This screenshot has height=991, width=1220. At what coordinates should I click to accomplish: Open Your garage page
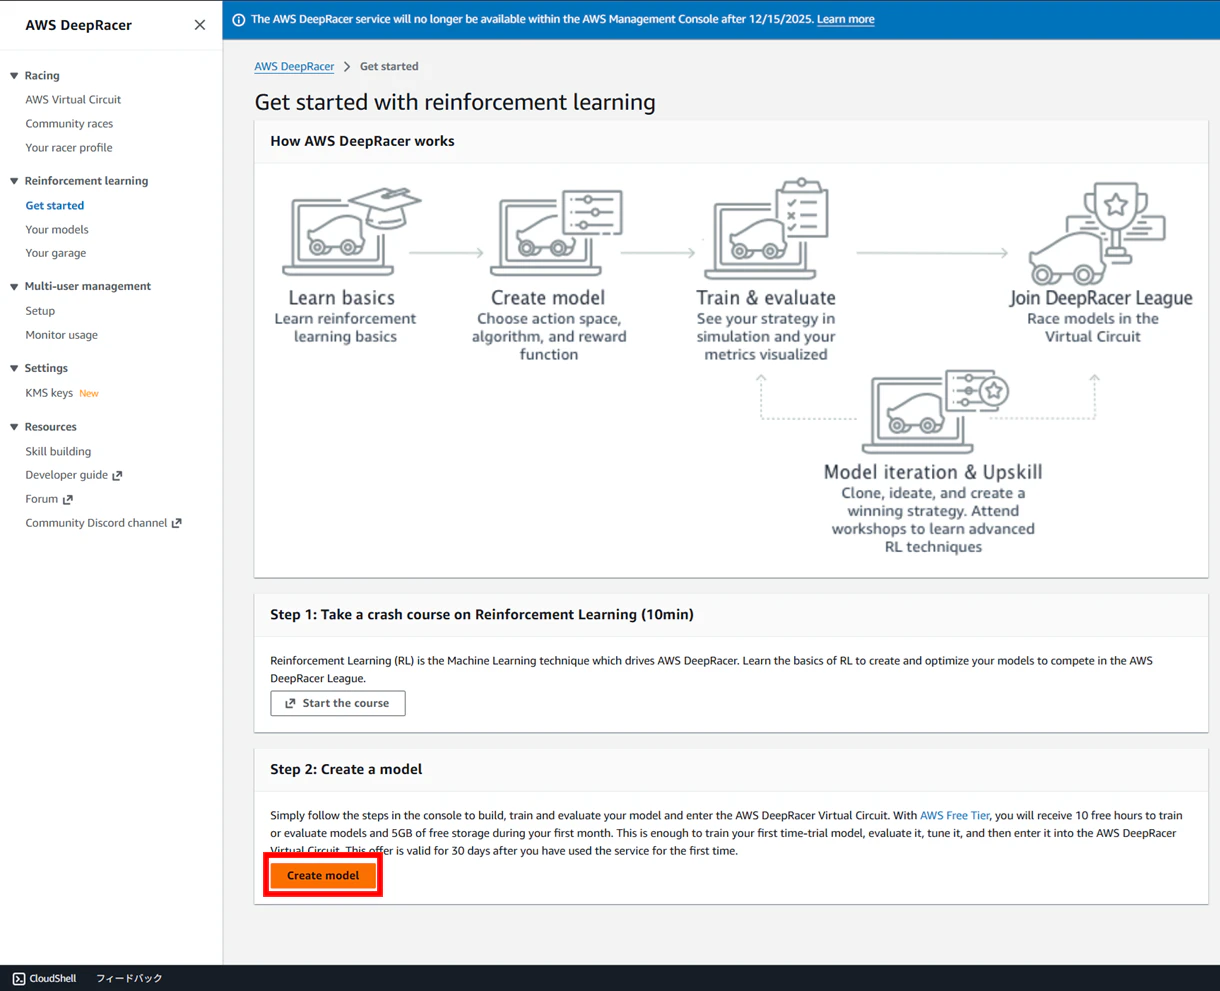tap(56, 253)
